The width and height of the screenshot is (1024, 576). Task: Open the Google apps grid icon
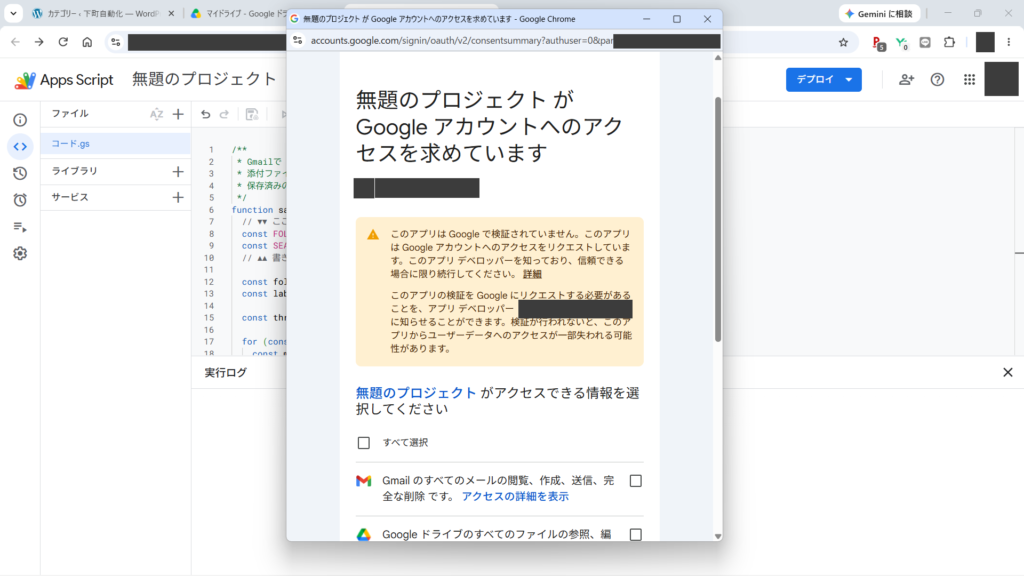(969, 80)
